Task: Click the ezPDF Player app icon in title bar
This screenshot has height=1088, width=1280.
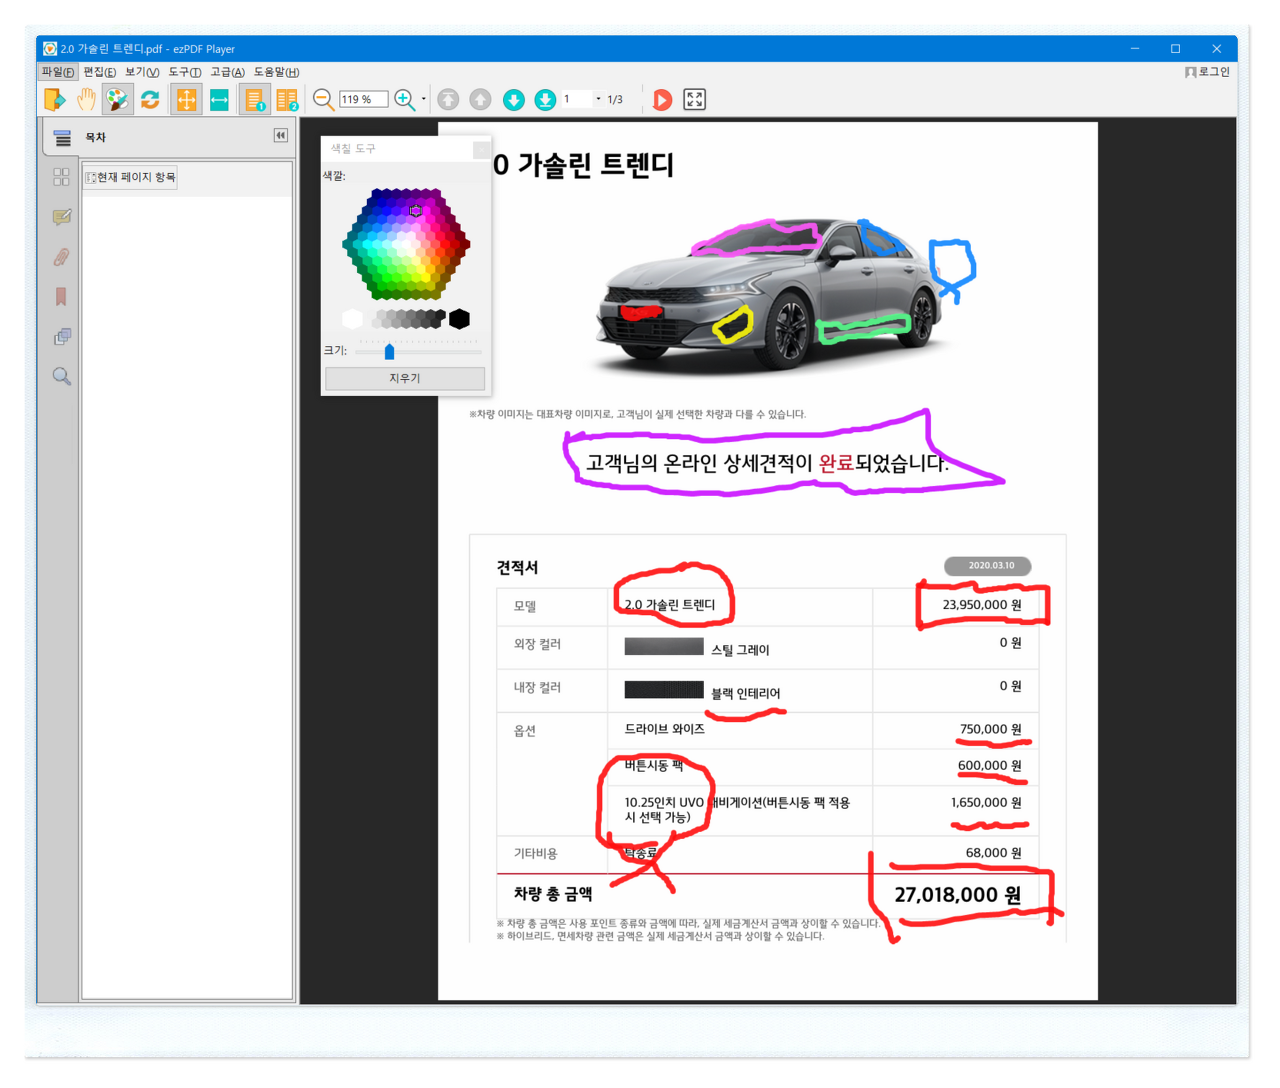Action: [49, 48]
